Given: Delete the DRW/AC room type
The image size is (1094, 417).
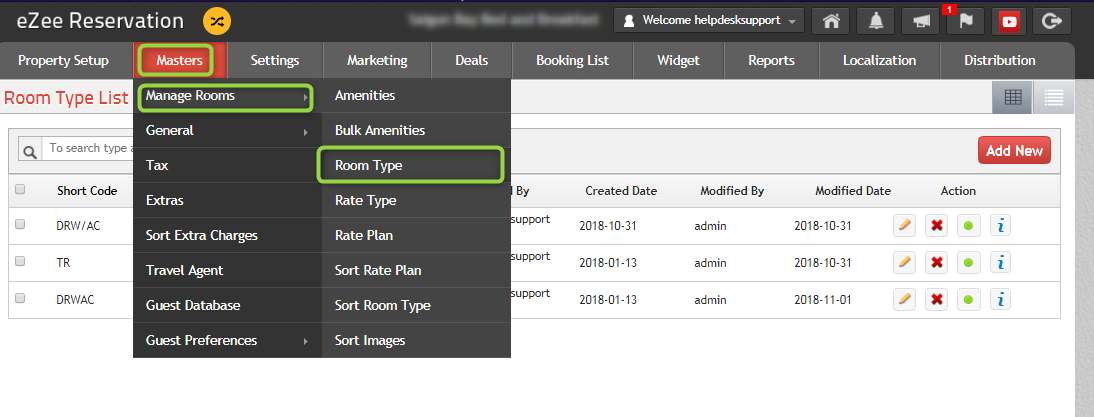Looking at the screenshot, I should pyautogui.click(x=937, y=225).
